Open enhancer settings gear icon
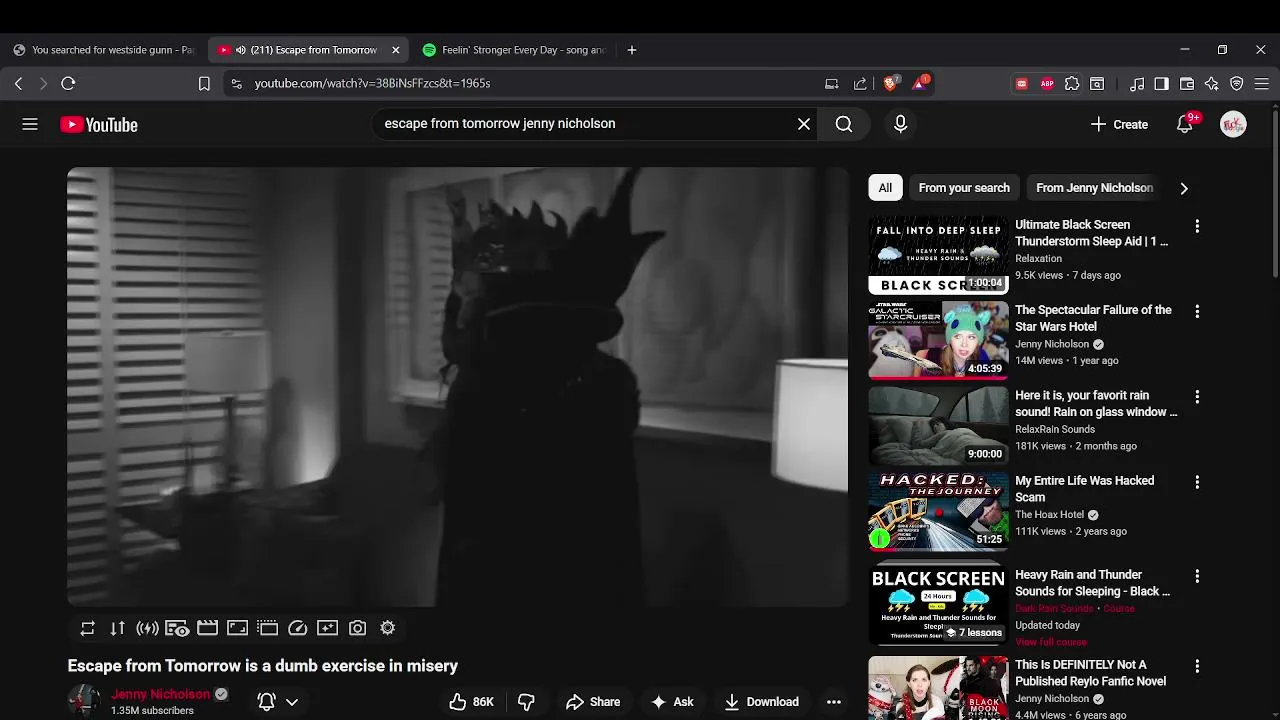Screen dimensions: 1280x720 click(x=388, y=628)
